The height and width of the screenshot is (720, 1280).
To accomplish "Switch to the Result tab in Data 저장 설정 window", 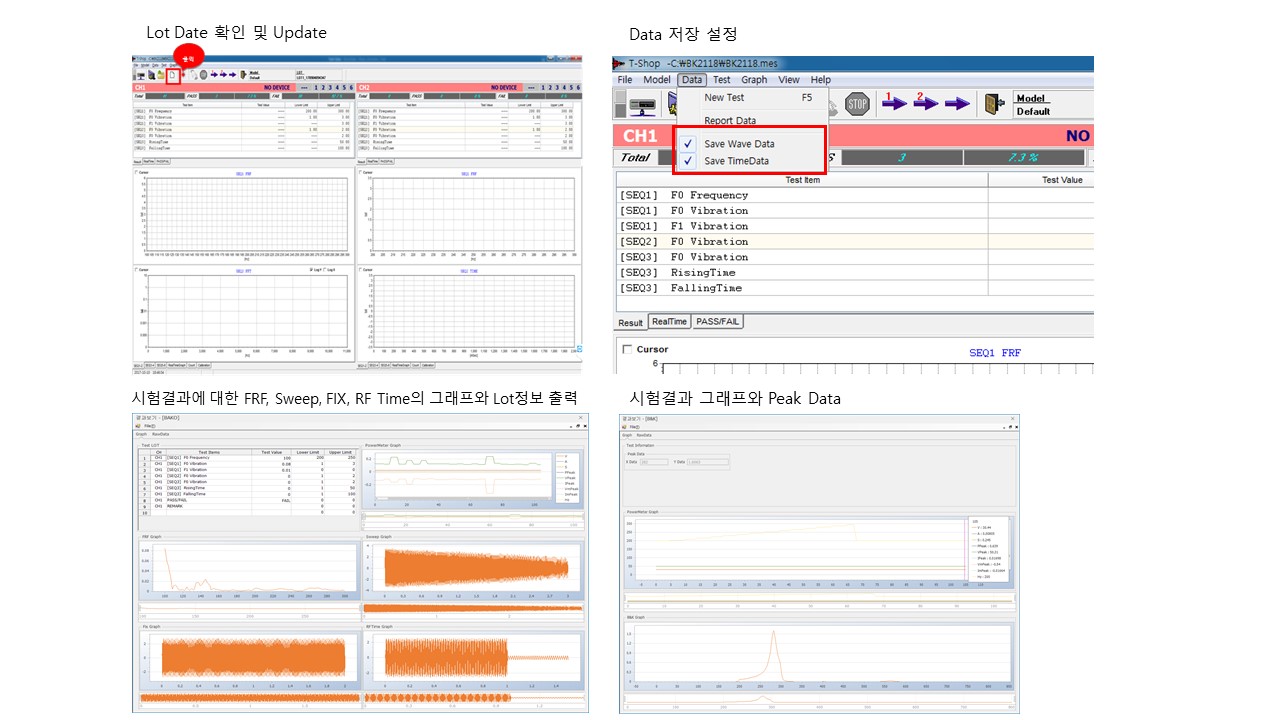I will click(x=630, y=323).
